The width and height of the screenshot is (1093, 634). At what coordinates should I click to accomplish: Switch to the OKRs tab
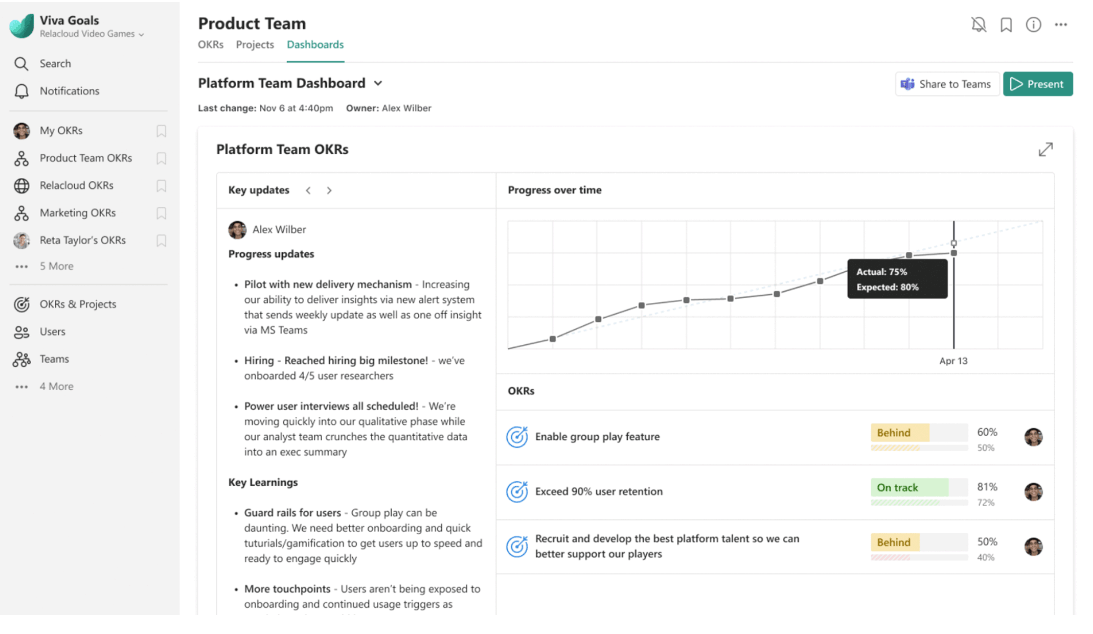pyautogui.click(x=210, y=45)
